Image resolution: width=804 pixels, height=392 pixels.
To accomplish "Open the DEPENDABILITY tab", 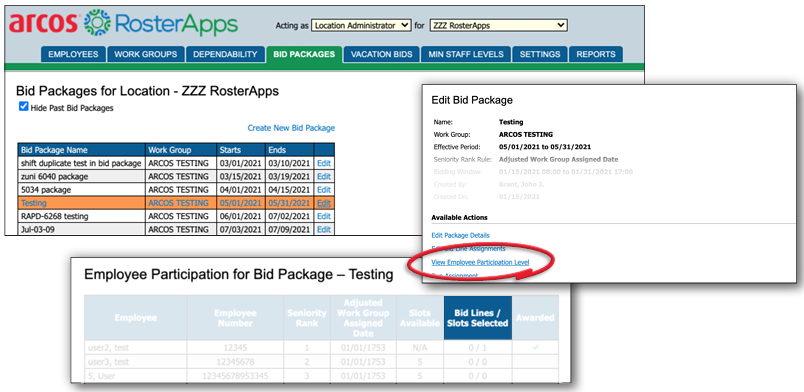I will [225, 54].
